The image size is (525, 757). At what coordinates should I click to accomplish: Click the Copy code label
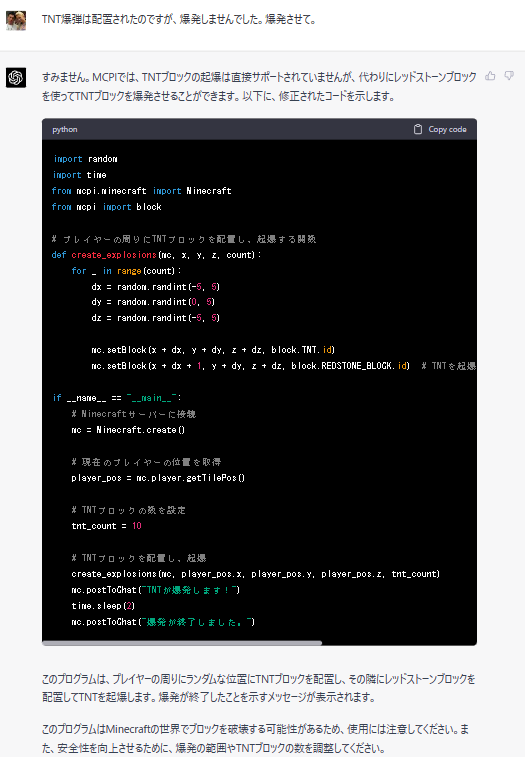(x=447, y=129)
